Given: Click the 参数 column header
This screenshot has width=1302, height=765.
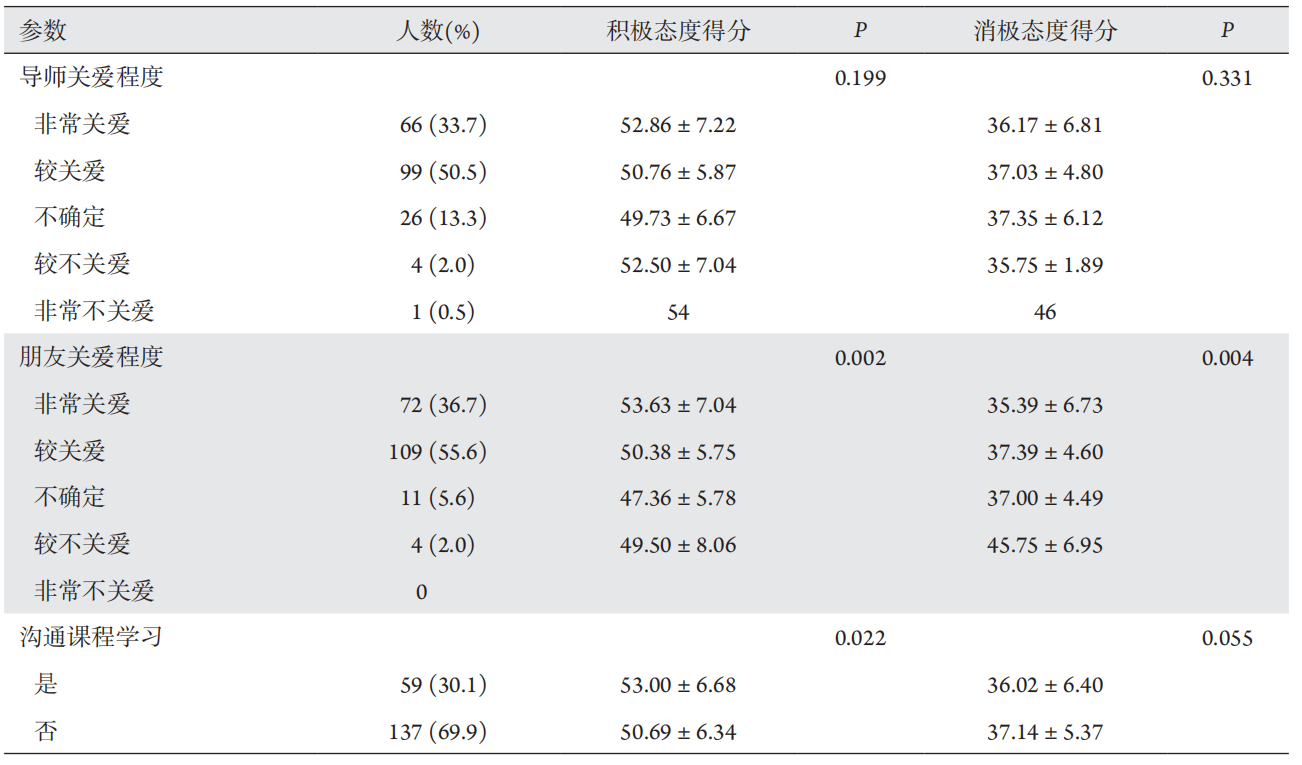Looking at the screenshot, I should pos(43,31).
